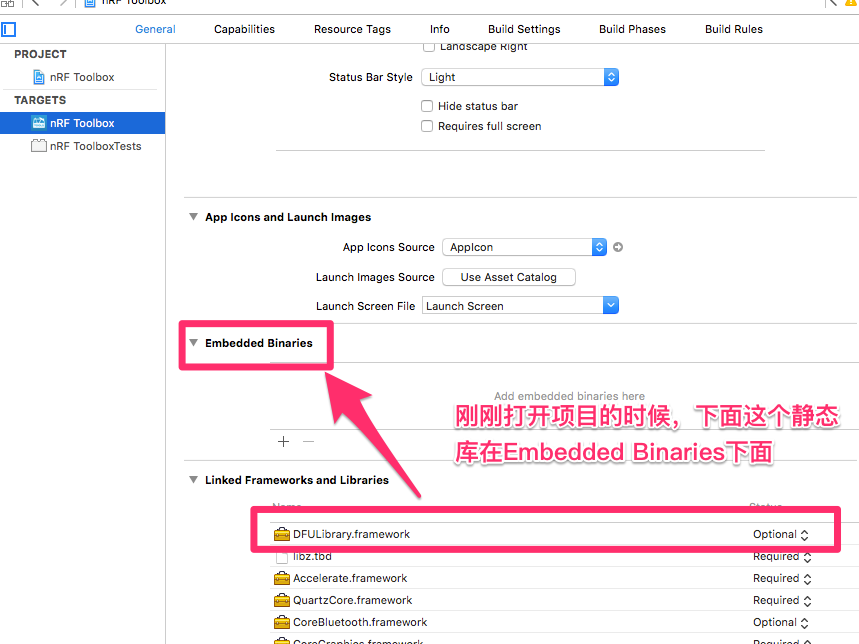
Task: Remove embedded binary with minus button
Action: 308,441
